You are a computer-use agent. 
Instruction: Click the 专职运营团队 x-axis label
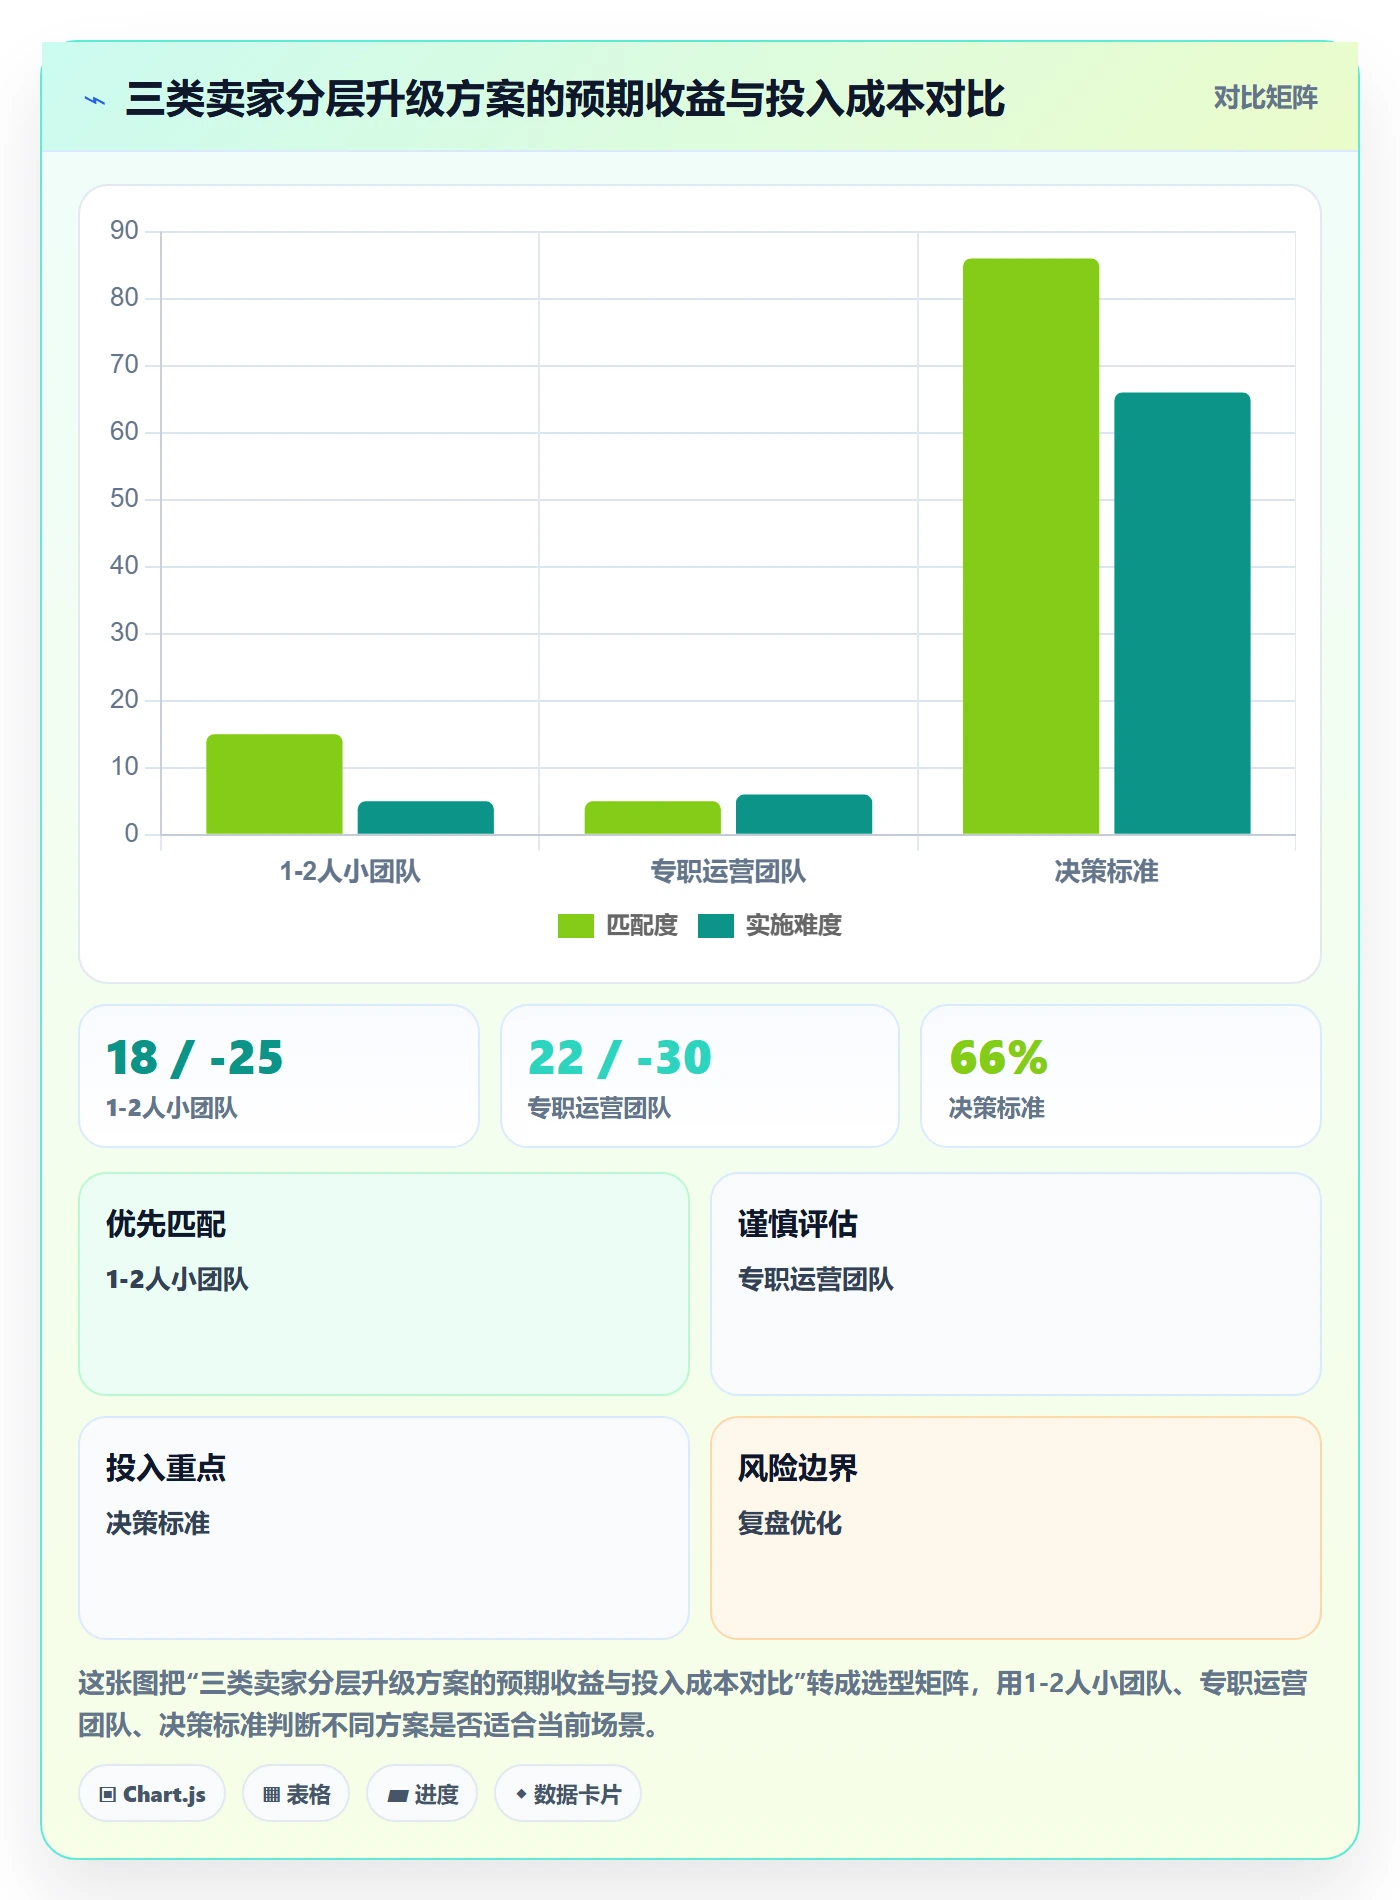(x=728, y=872)
